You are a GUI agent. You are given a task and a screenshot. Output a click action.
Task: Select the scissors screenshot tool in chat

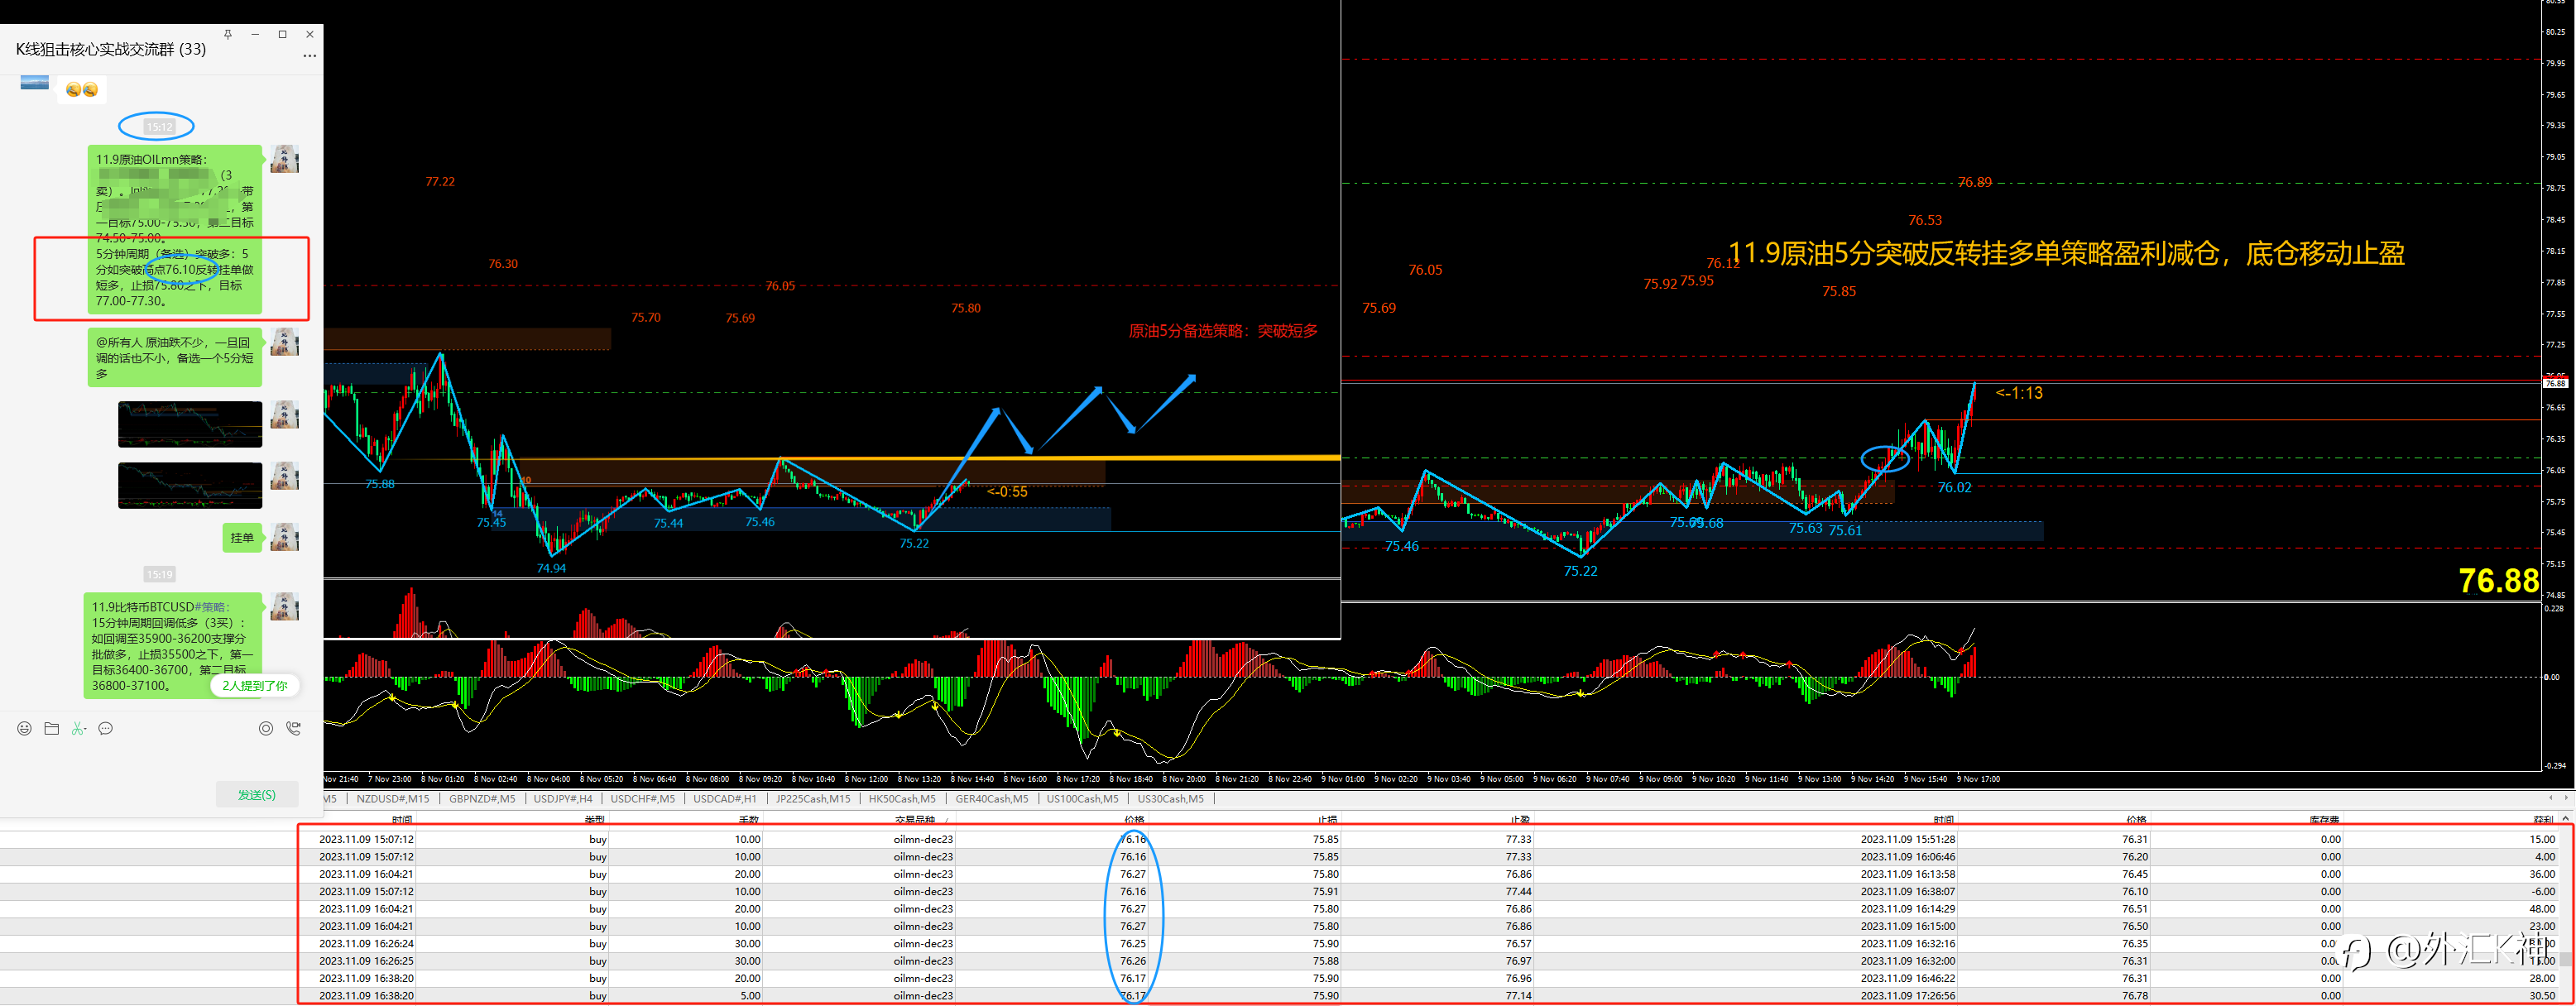(78, 729)
